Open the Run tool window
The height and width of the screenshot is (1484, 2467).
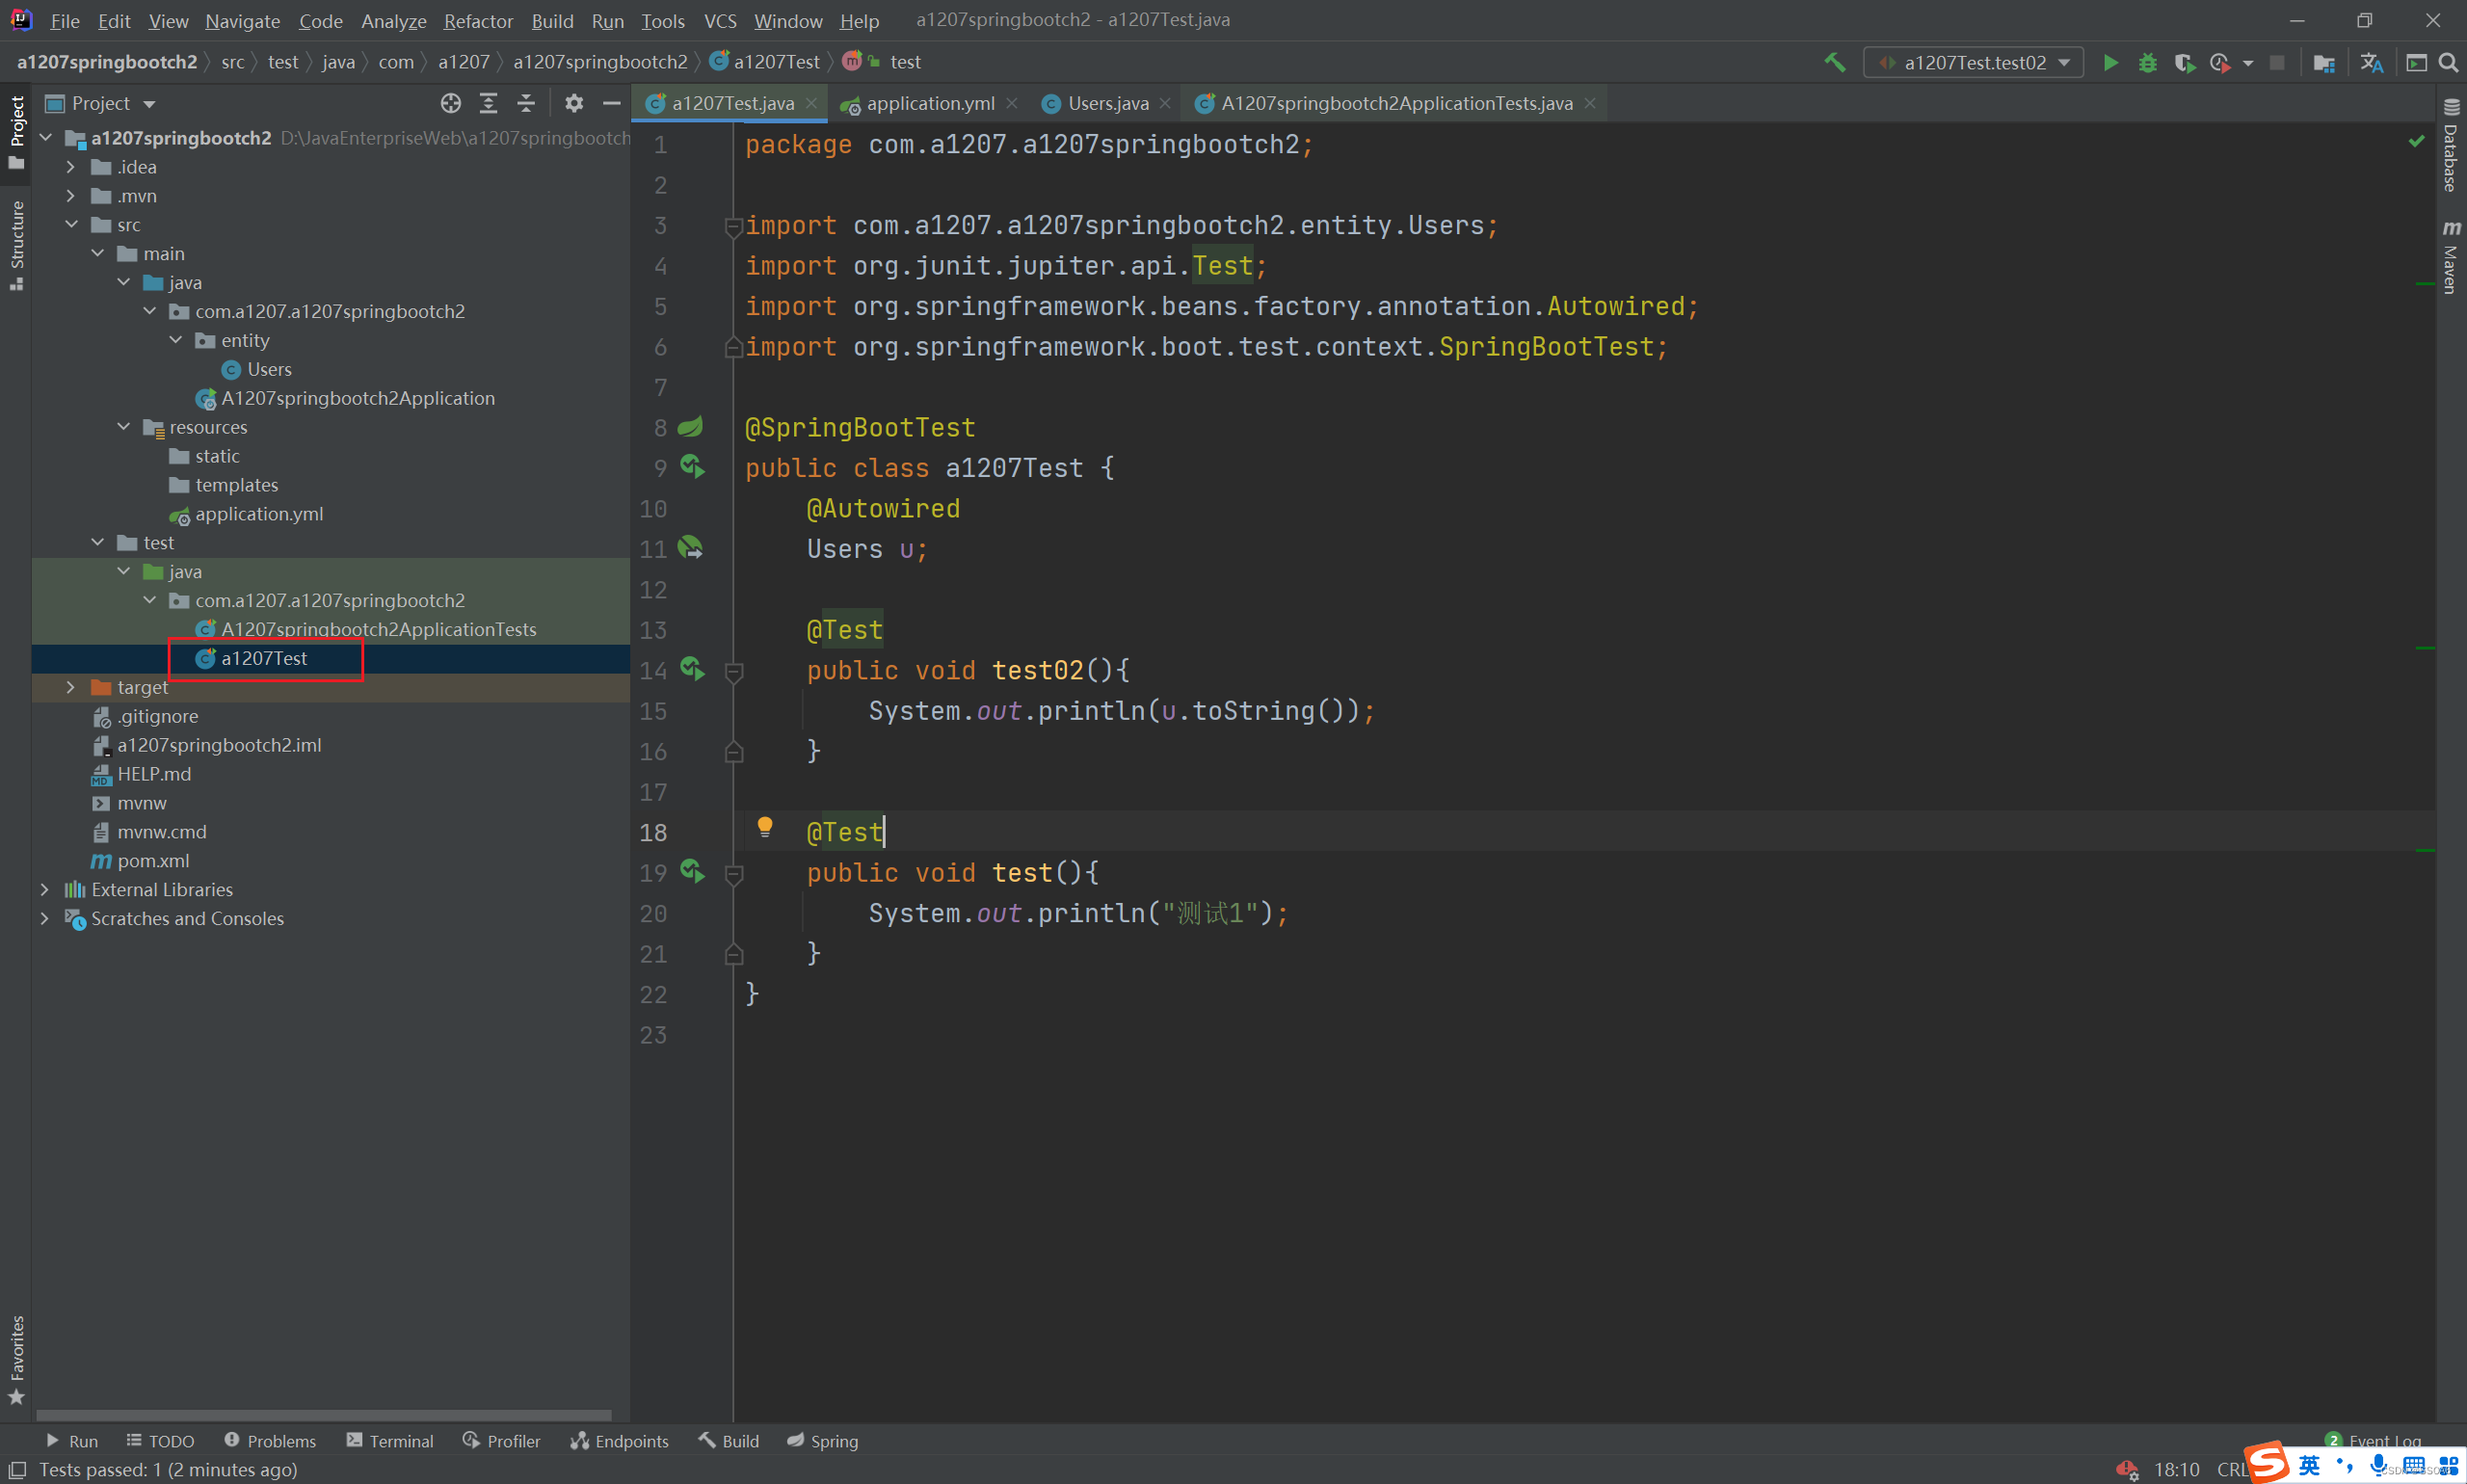pyautogui.click(x=72, y=1441)
